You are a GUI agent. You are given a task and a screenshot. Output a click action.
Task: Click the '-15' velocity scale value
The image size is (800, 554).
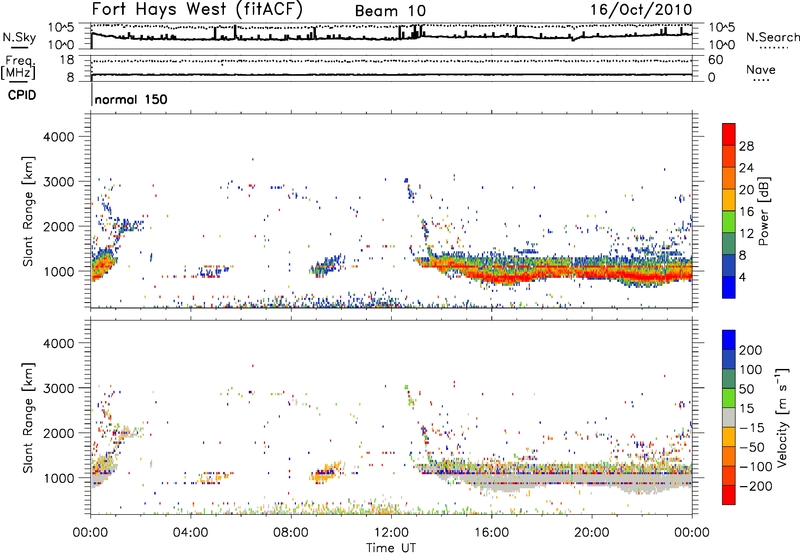pos(751,428)
